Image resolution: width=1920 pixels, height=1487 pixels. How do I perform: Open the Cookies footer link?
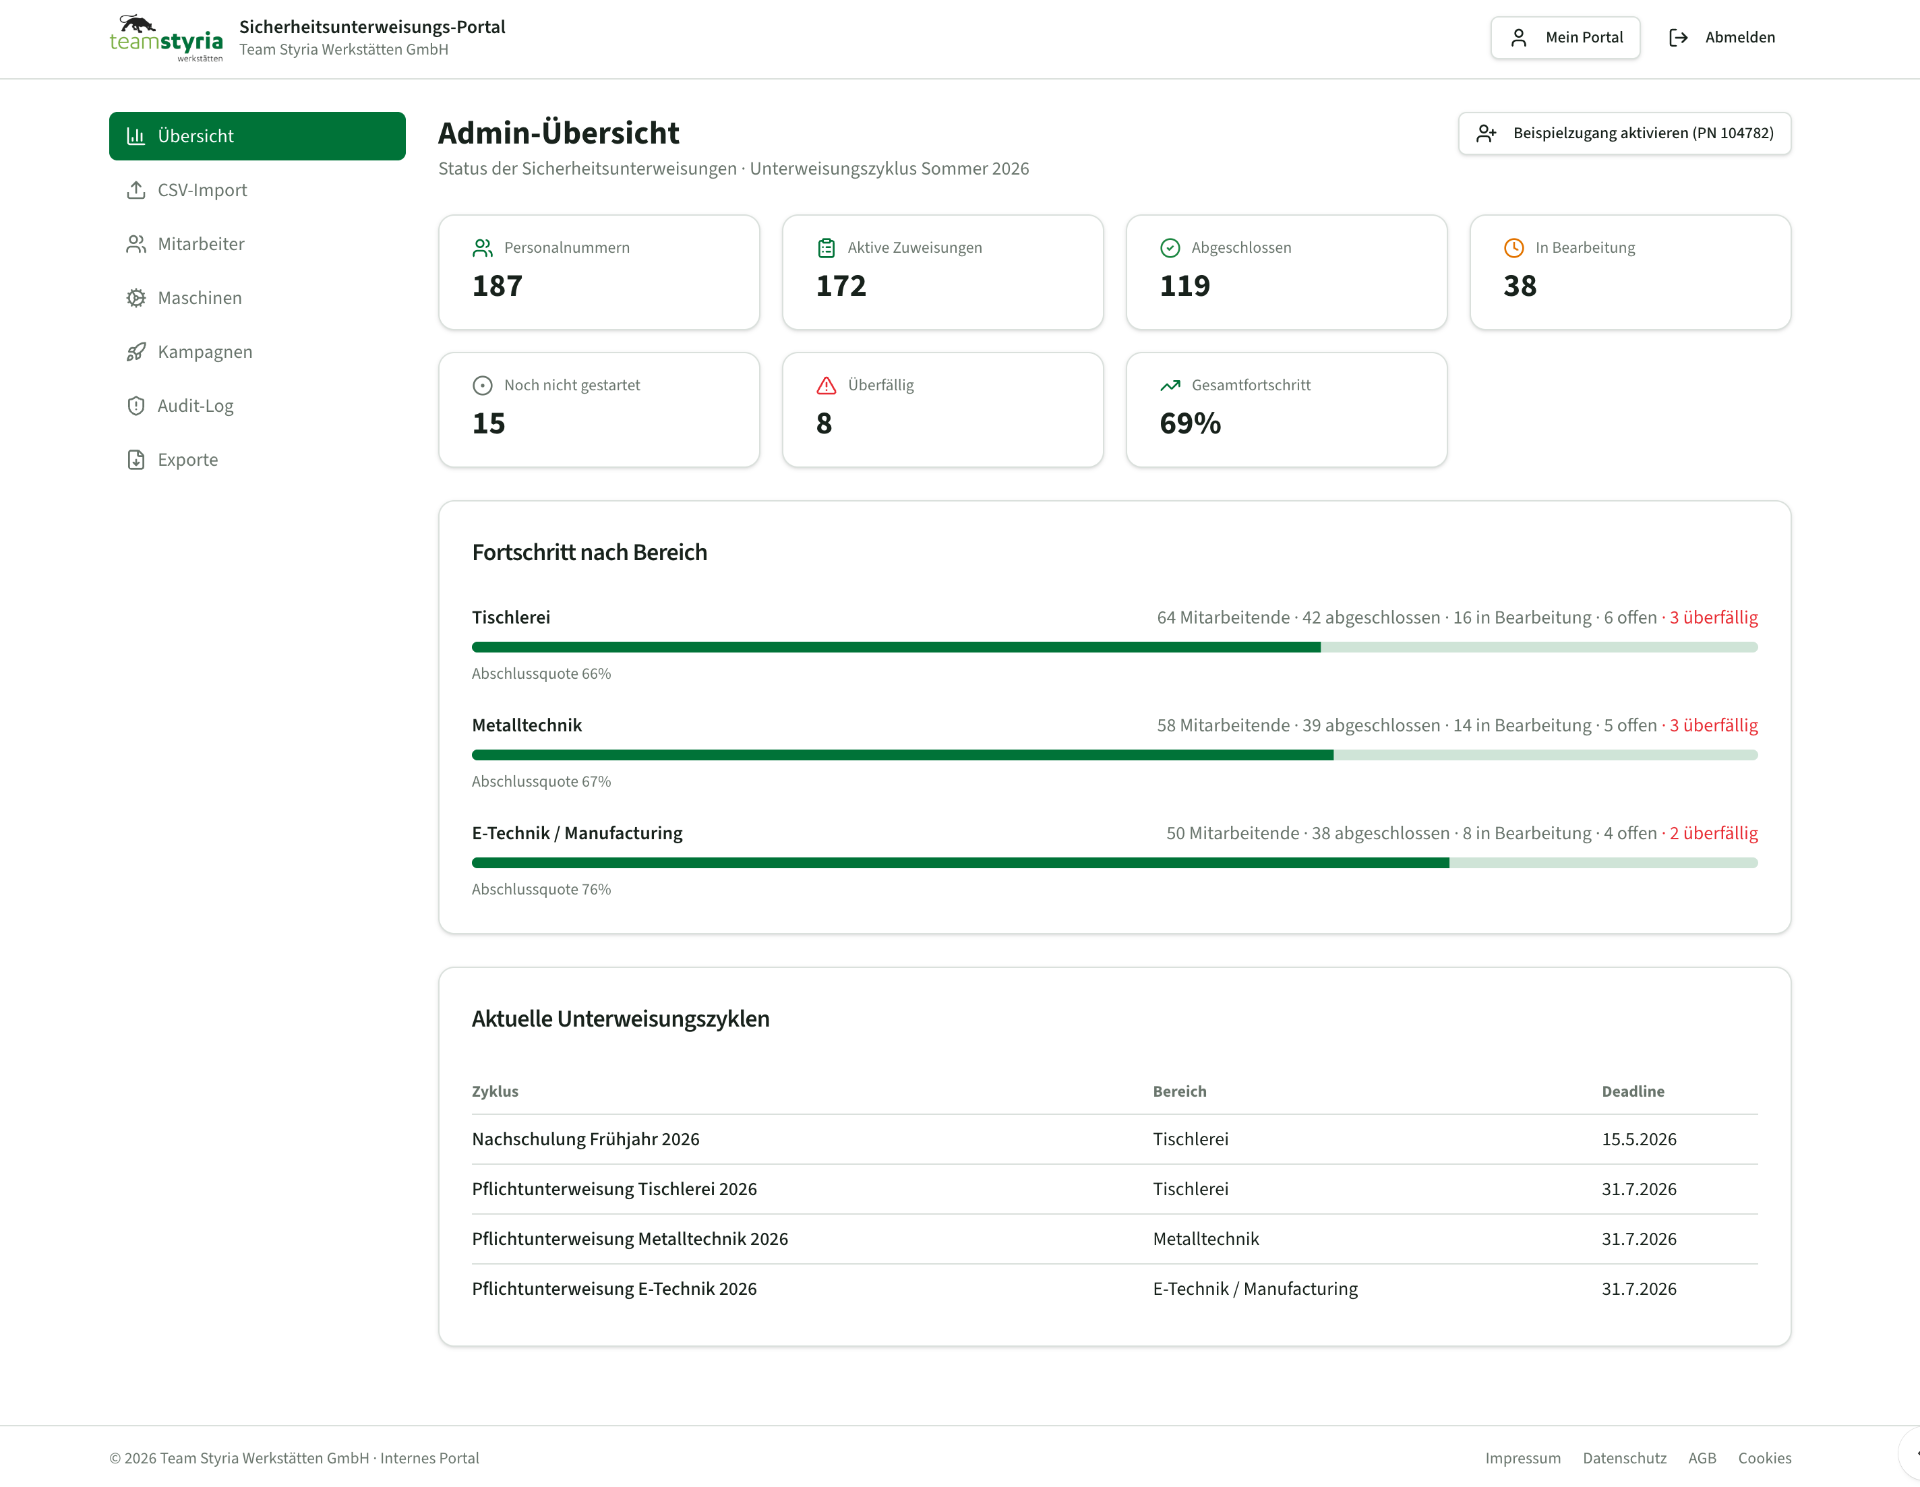(x=1764, y=1458)
